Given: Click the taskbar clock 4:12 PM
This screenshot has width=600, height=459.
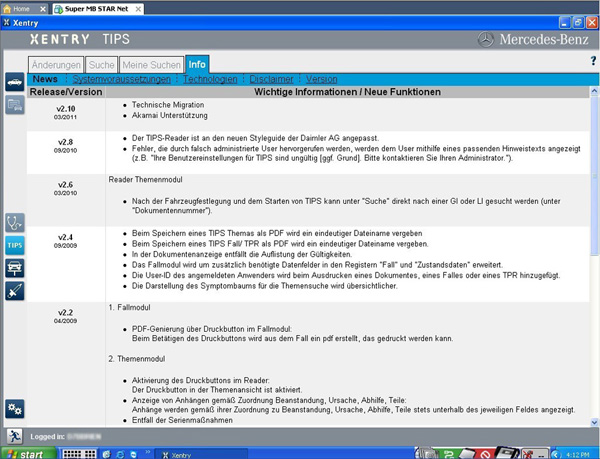Looking at the screenshot, I should point(578,454).
